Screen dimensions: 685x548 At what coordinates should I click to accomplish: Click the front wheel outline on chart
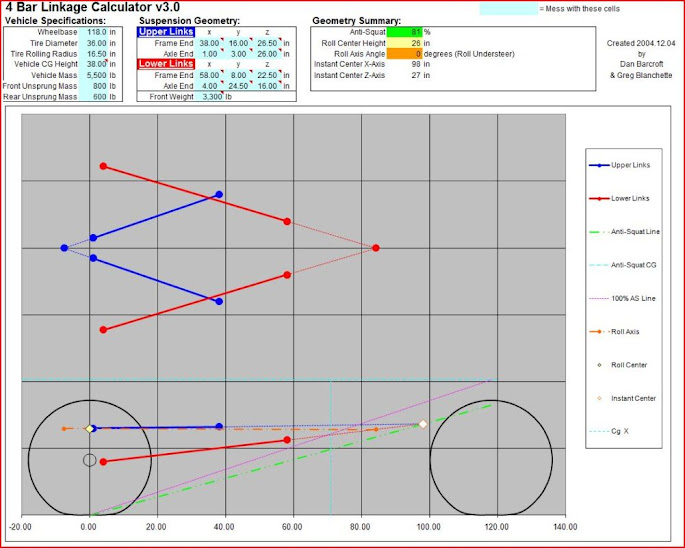click(491, 458)
